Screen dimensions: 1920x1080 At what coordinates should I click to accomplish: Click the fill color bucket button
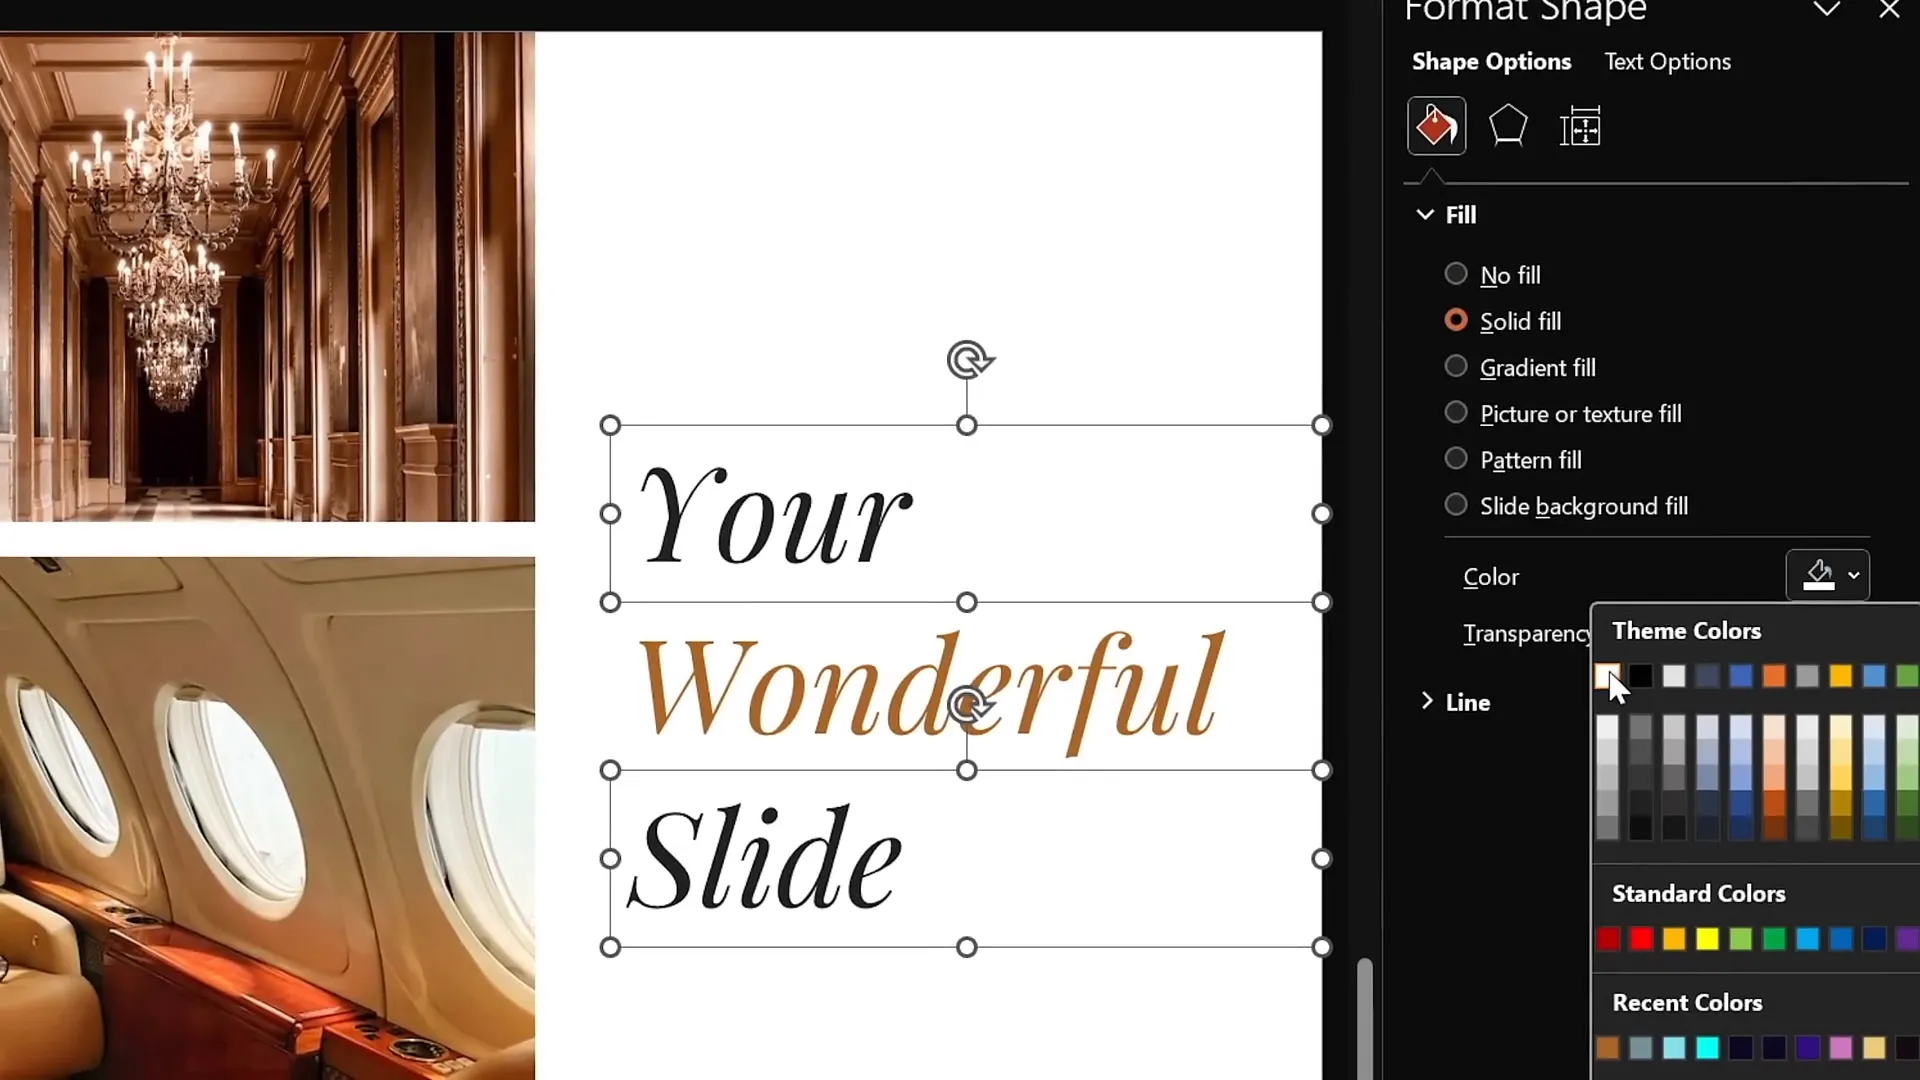(x=1817, y=575)
